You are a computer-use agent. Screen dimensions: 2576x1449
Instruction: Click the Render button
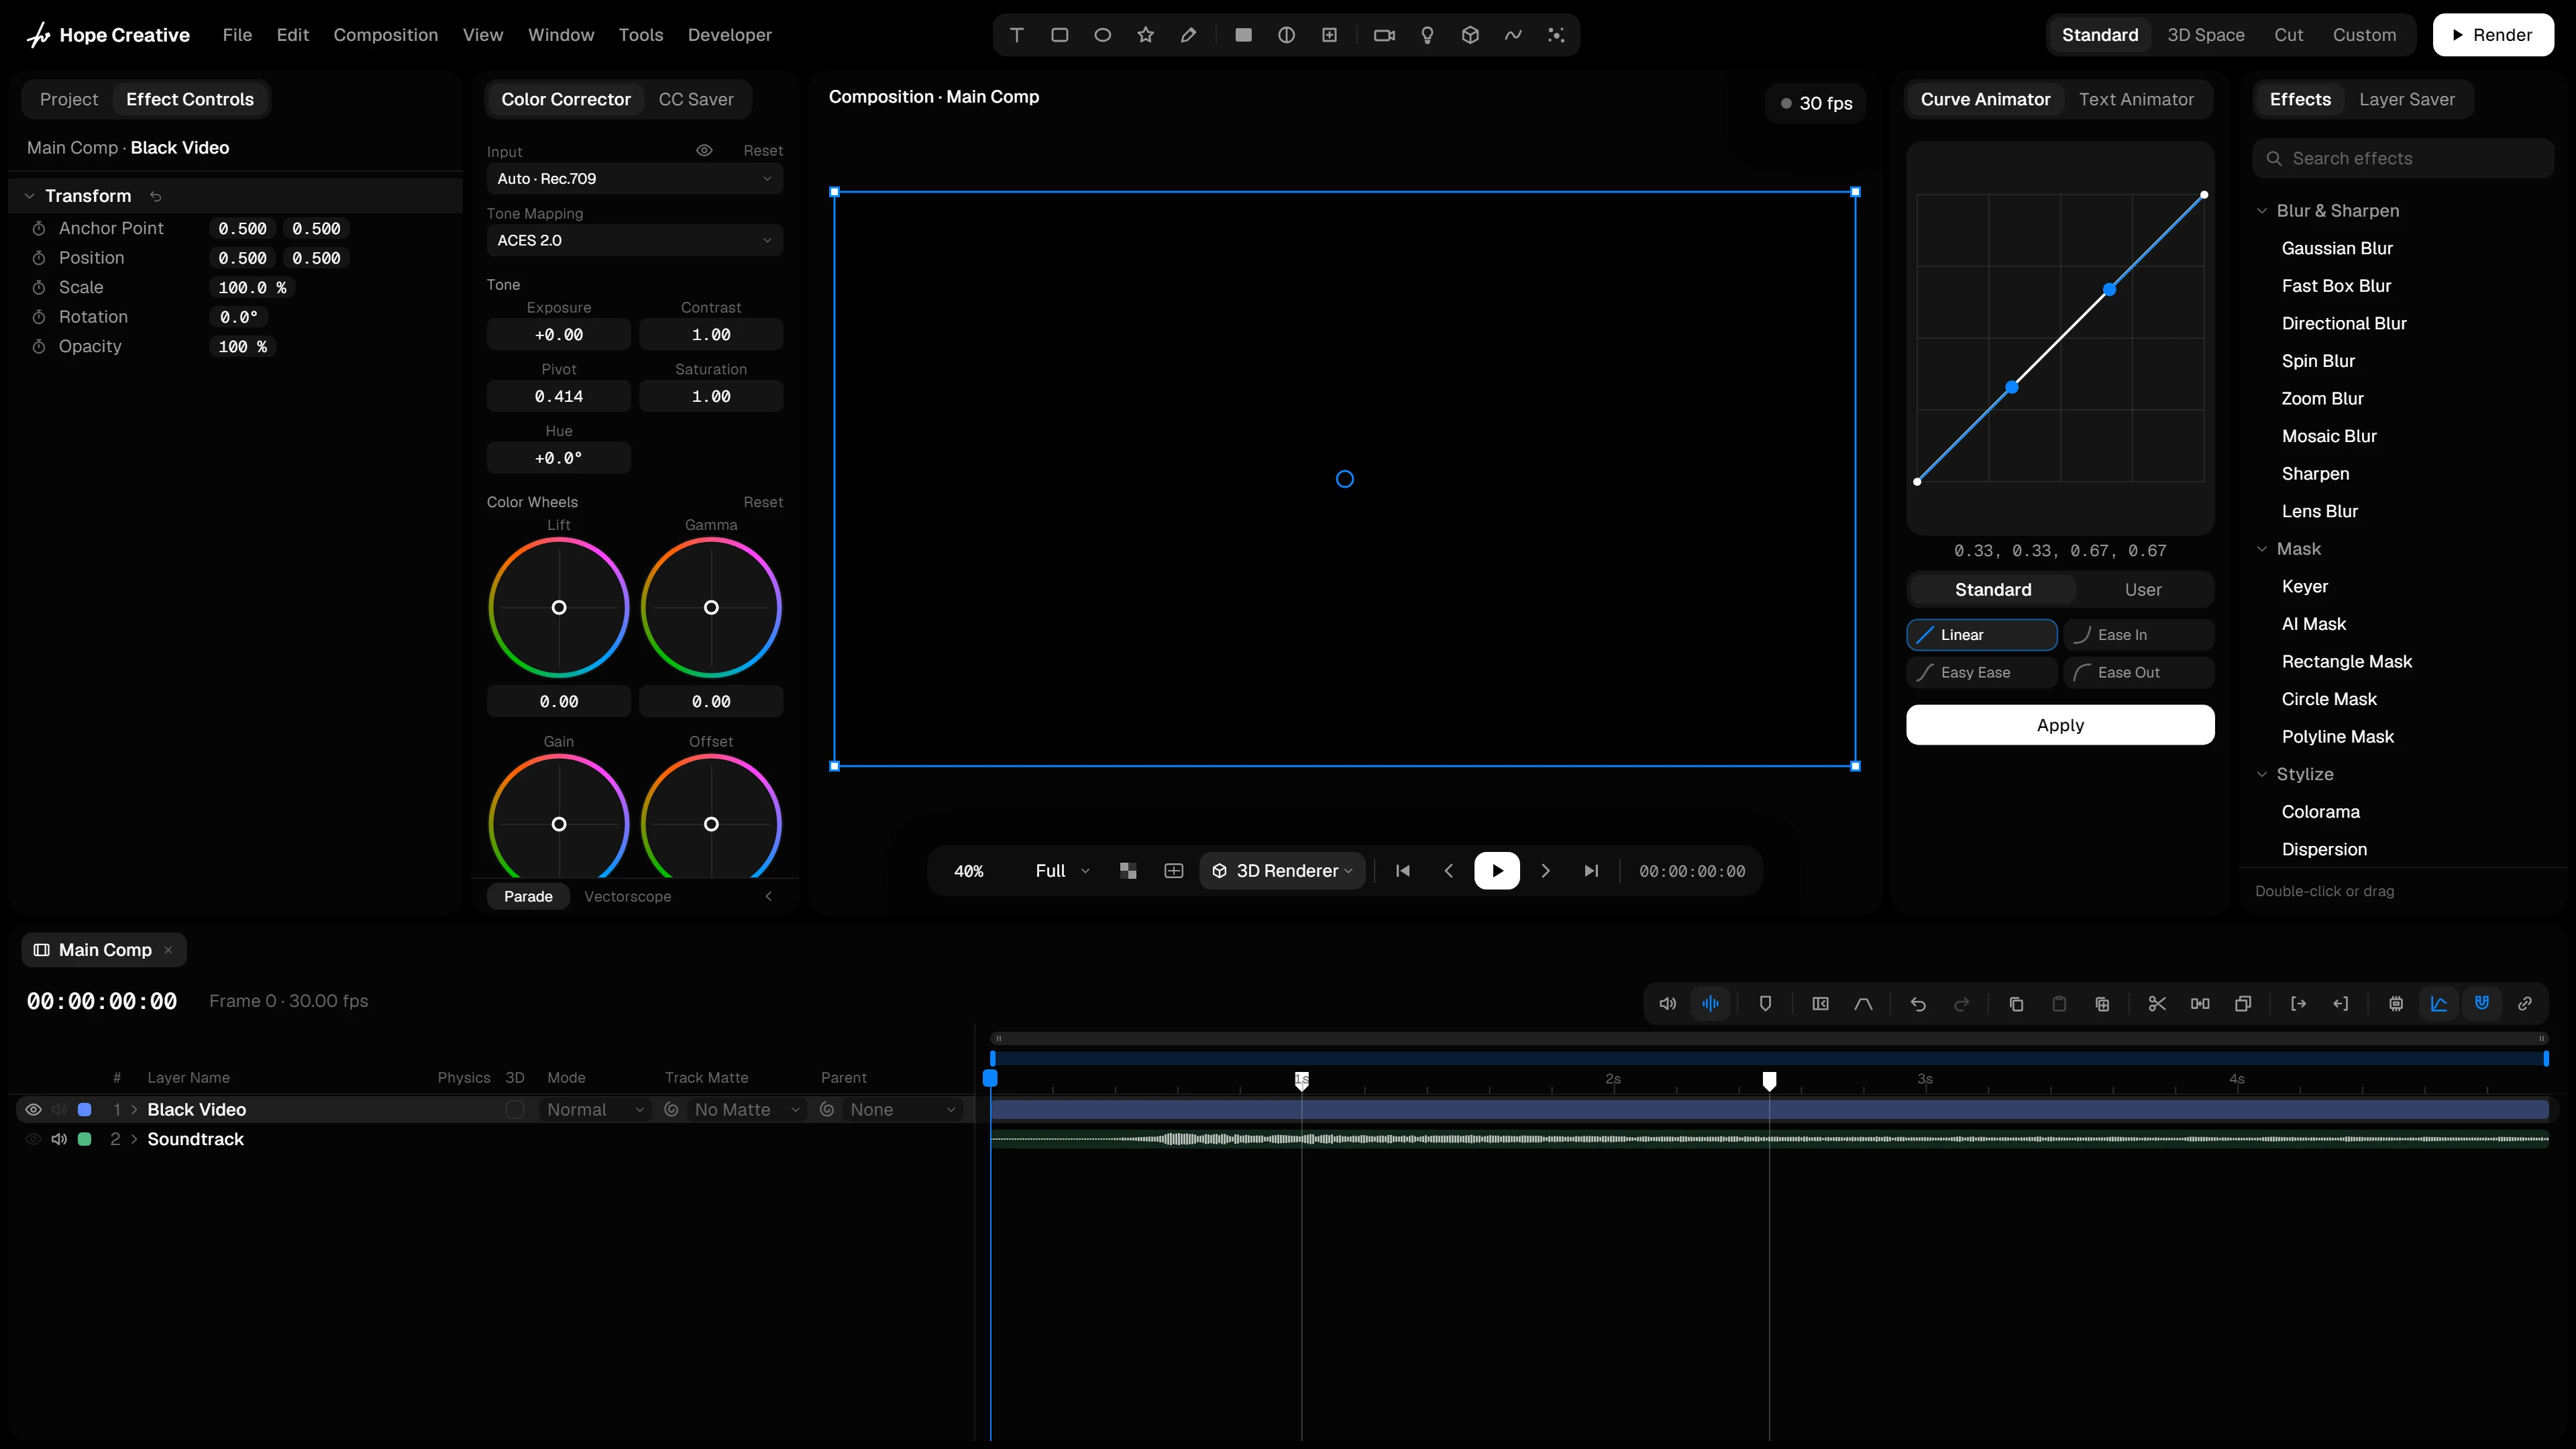coord(2492,35)
